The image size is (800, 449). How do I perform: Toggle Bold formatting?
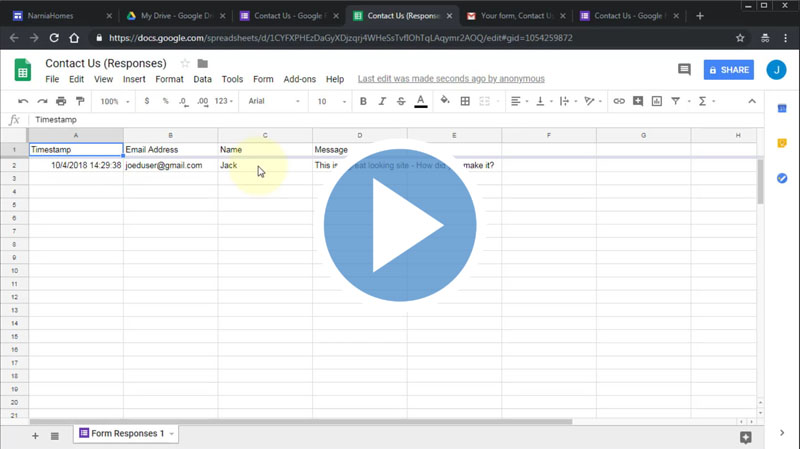(363, 101)
